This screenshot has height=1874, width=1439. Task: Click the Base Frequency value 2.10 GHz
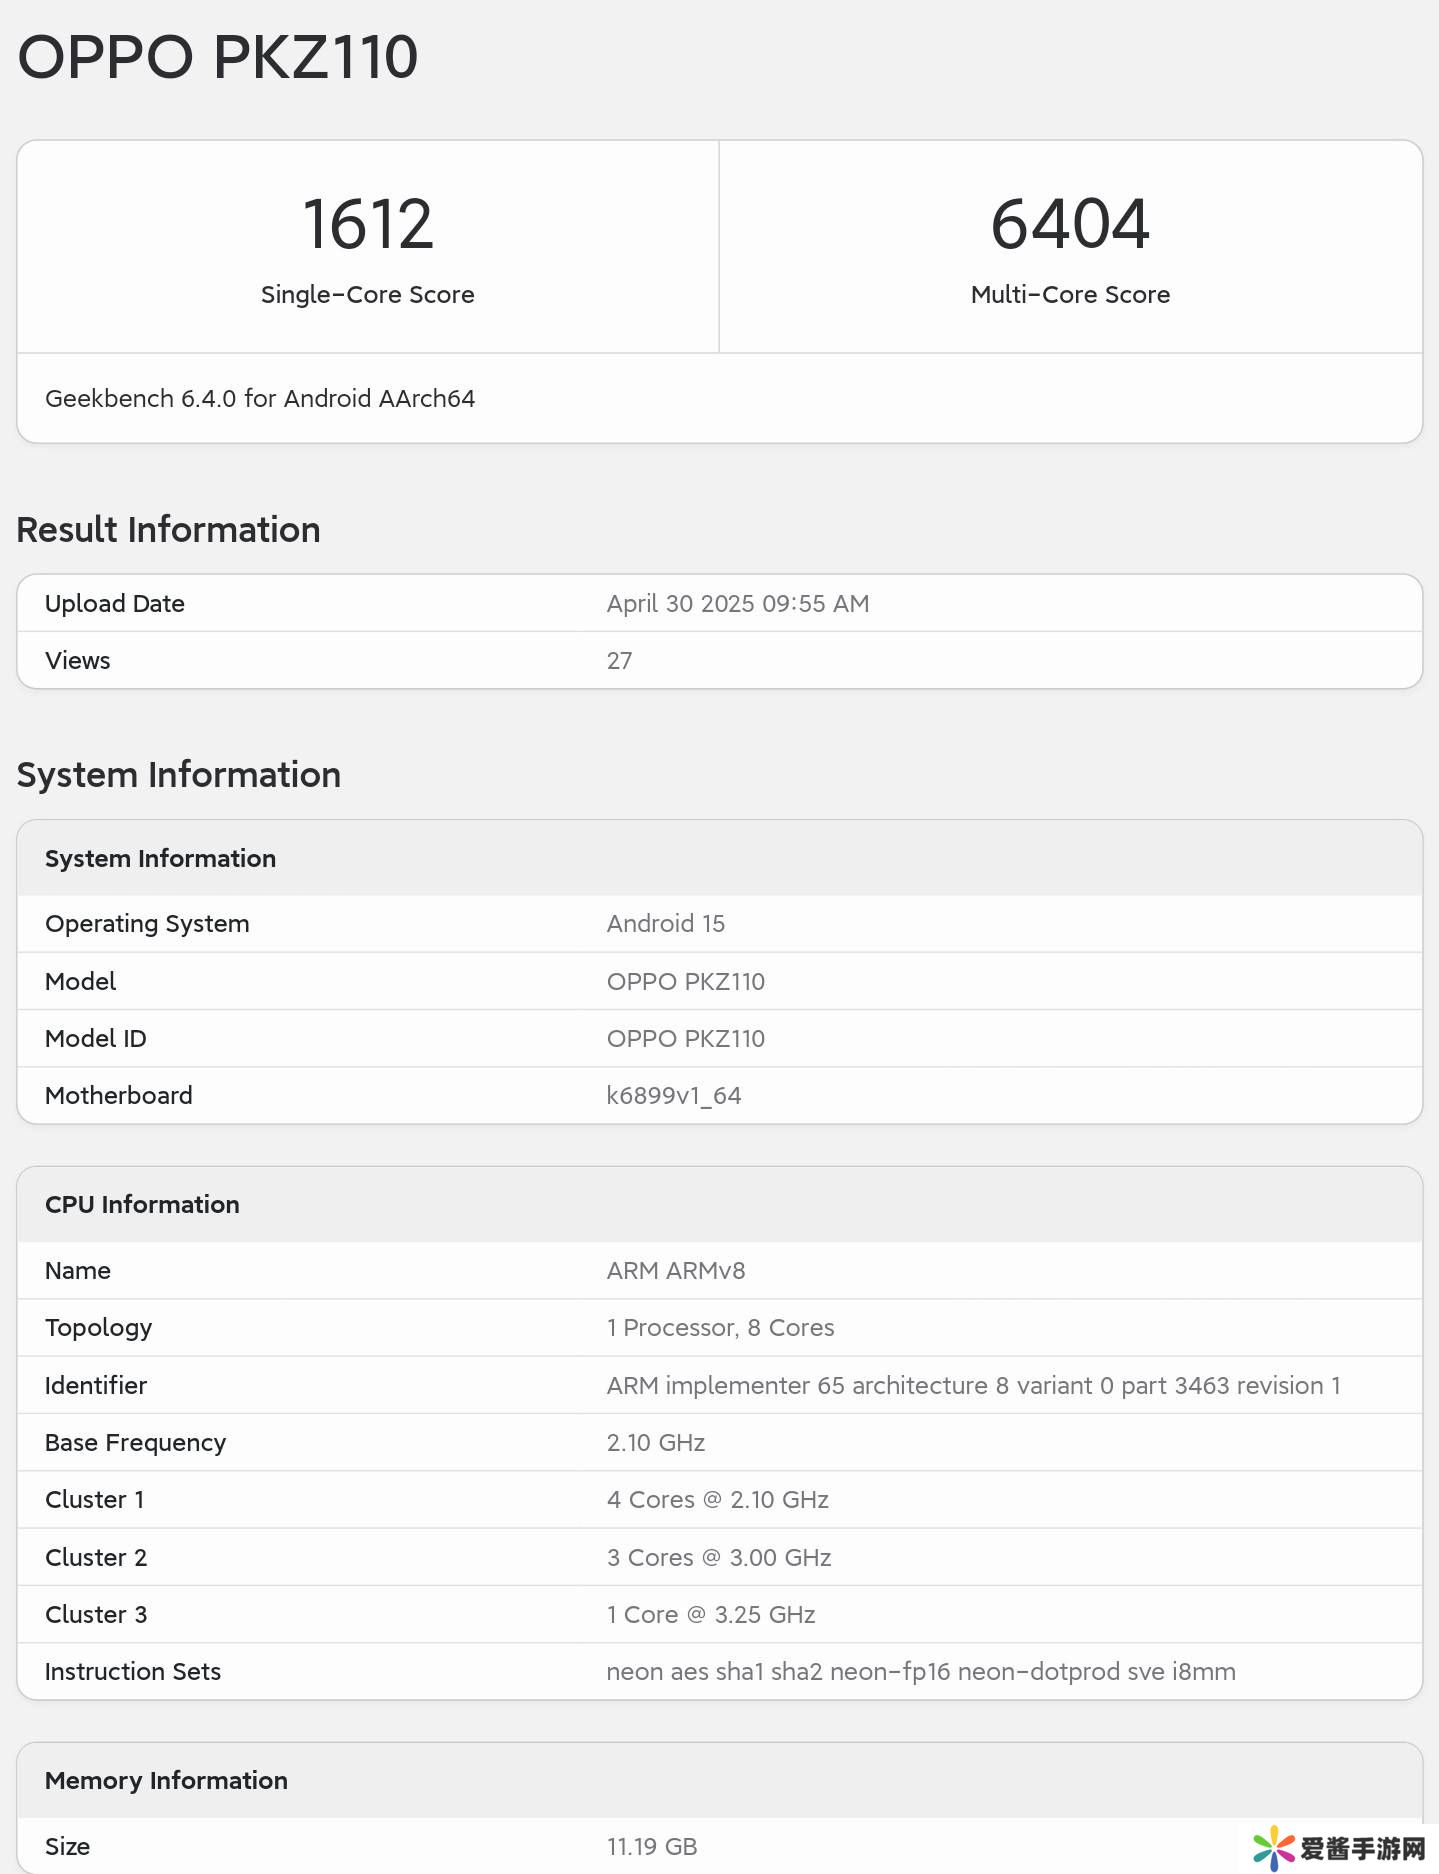click(655, 1443)
